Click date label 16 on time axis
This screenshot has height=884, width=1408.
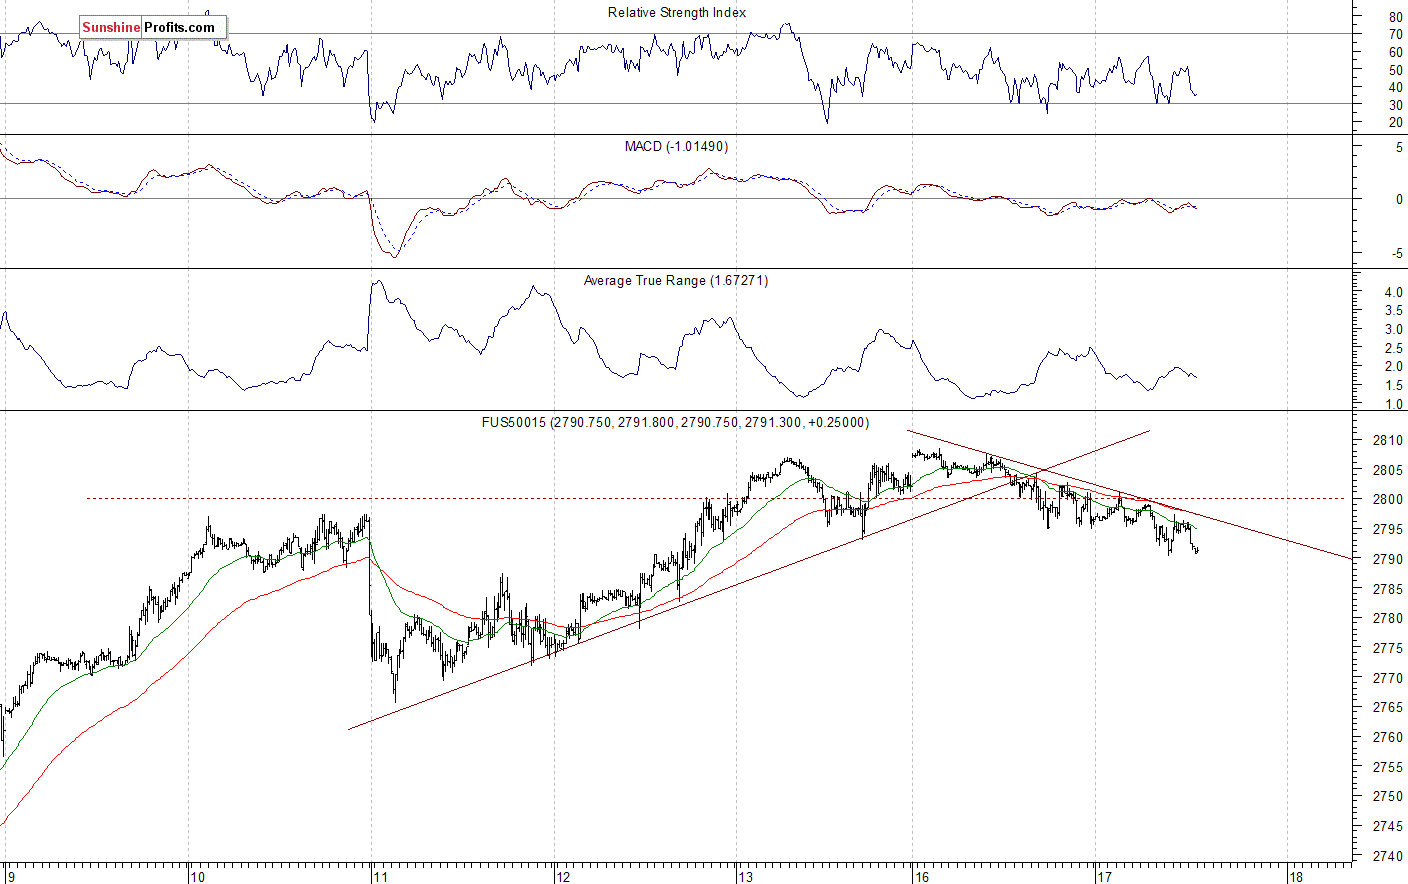tap(921, 877)
